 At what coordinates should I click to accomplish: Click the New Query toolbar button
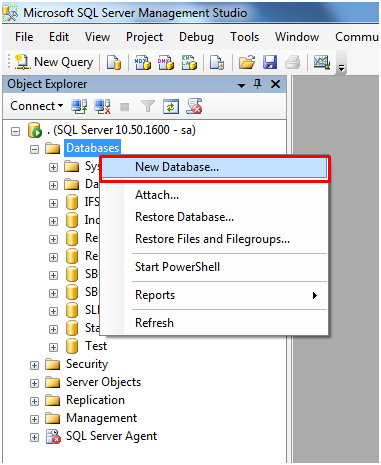point(53,62)
